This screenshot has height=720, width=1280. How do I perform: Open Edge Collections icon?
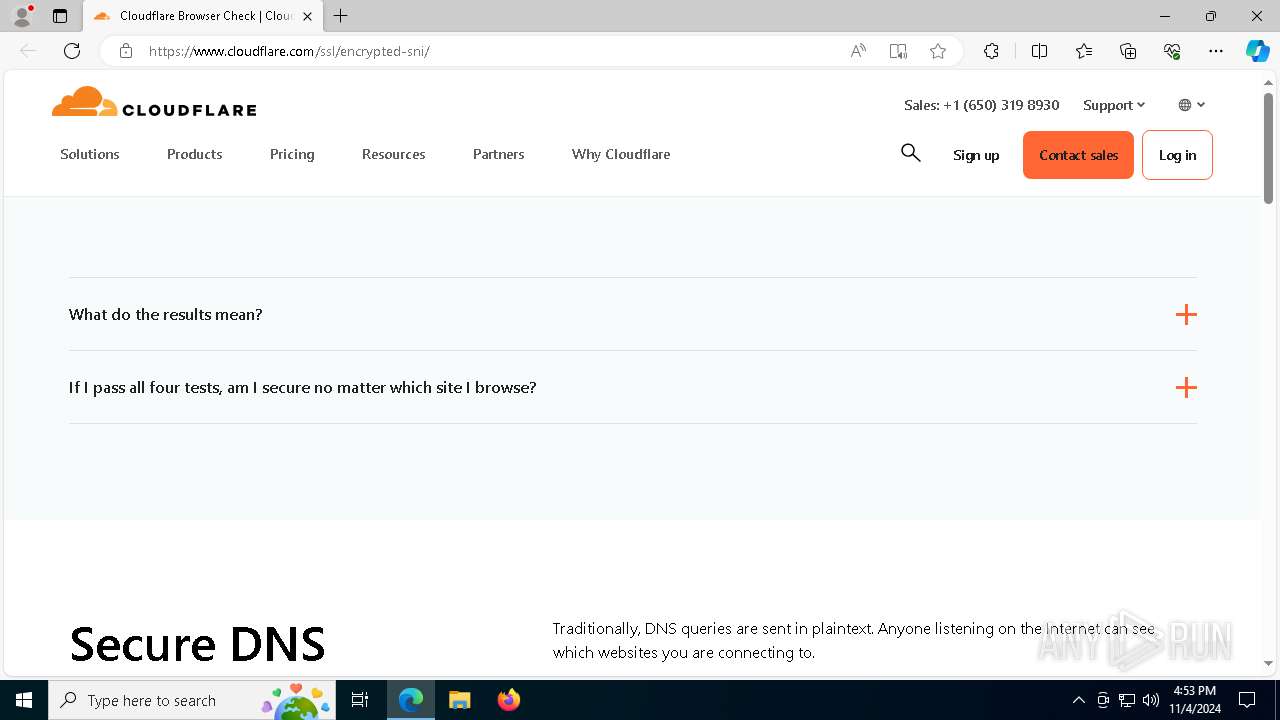pos(1128,51)
